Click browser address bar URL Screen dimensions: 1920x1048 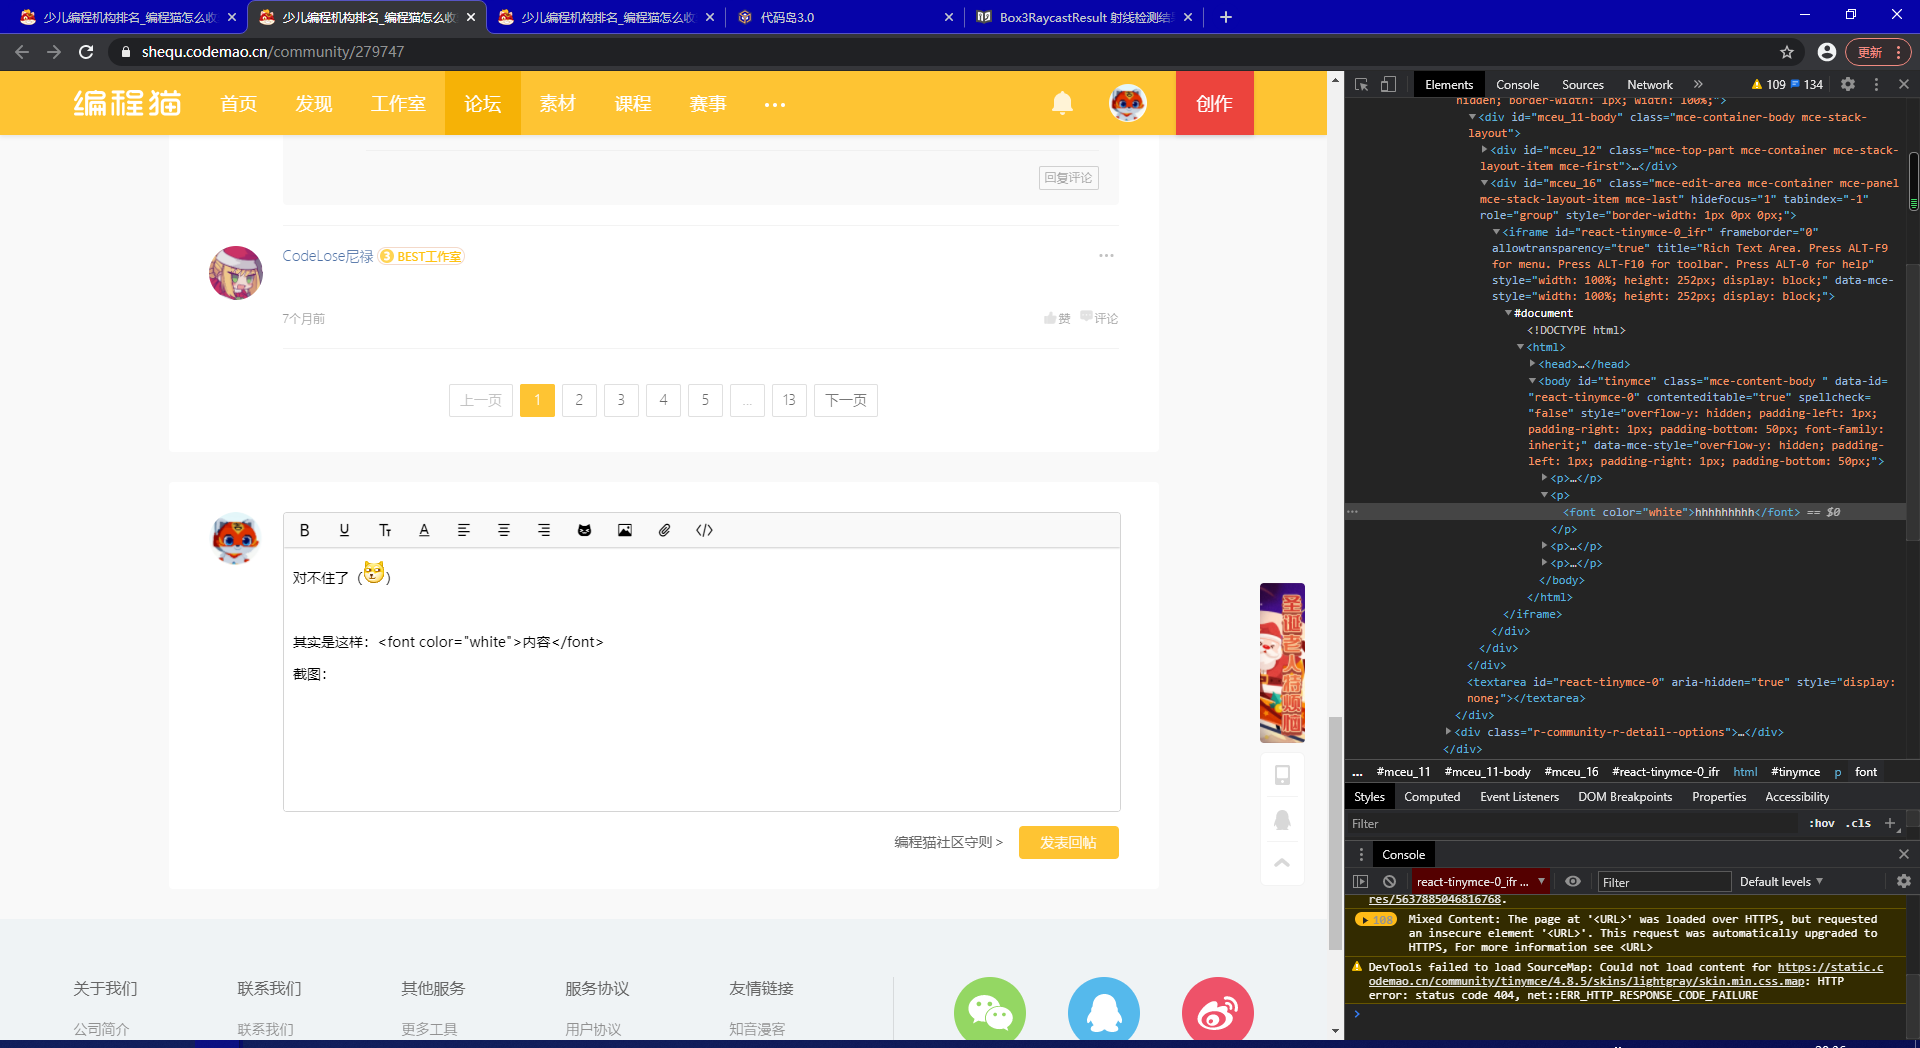click(273, 52)
